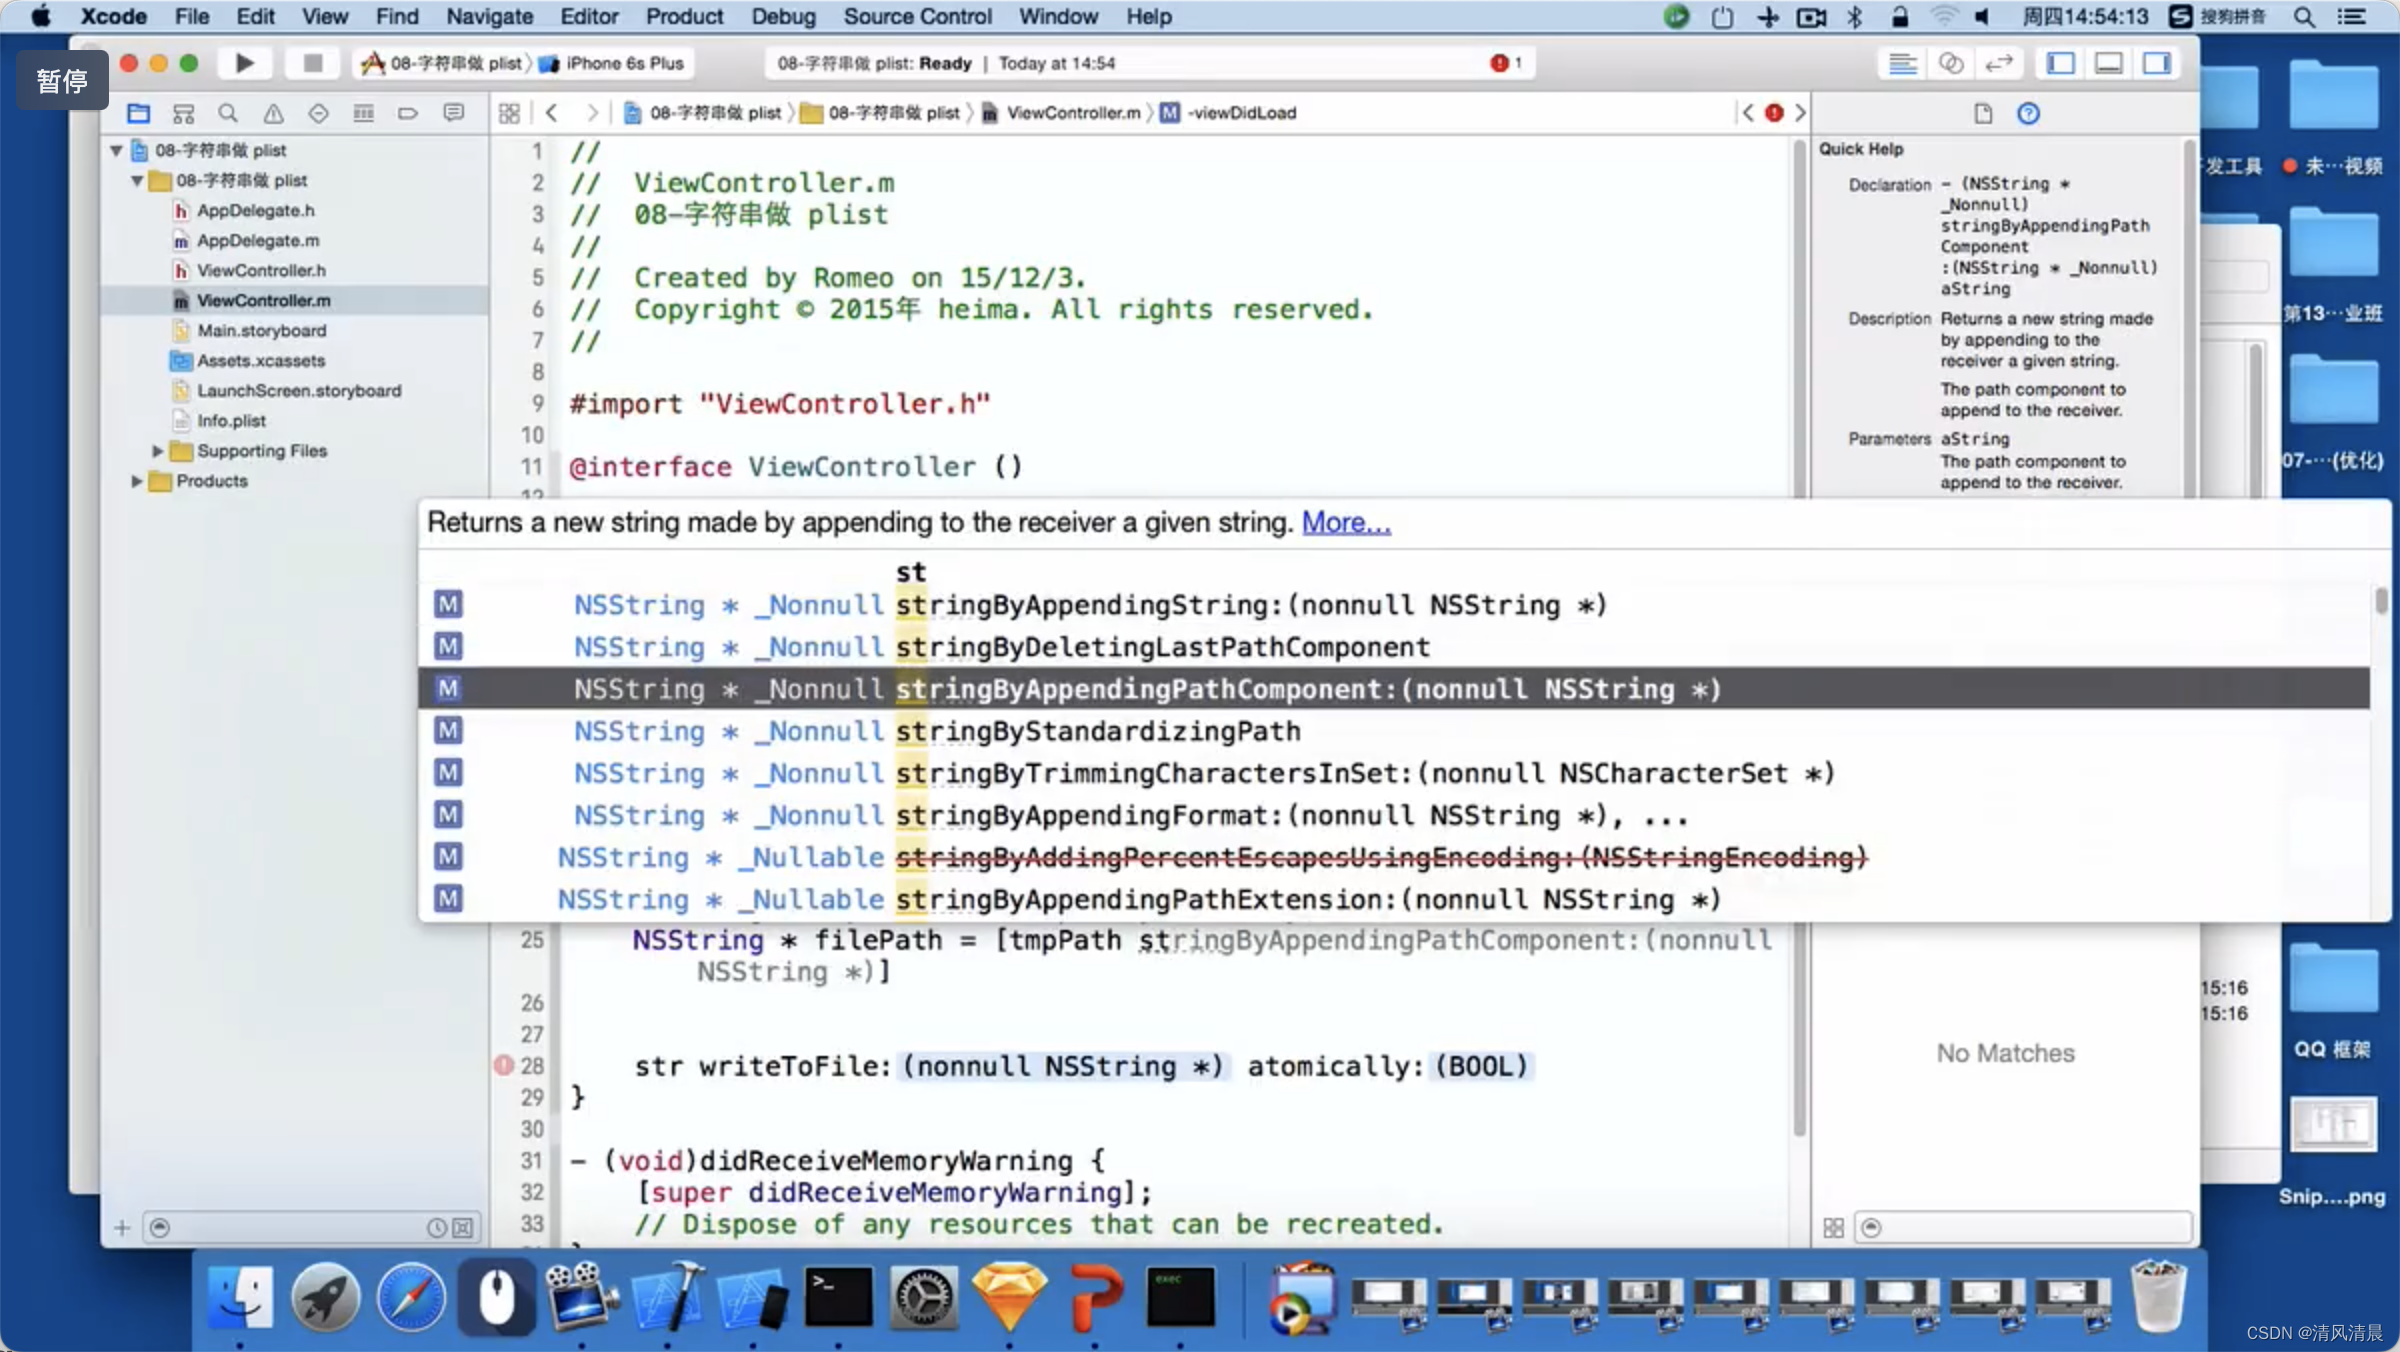2400x1352 pixels.
Task: Jump to next issue arrow
Action: [1800, 113]
